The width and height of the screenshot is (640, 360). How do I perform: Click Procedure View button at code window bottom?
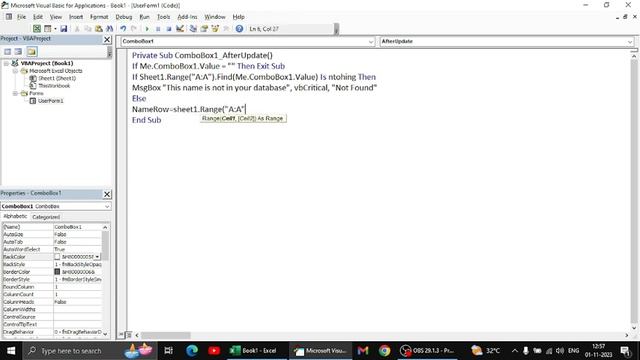tap(121, 335)
